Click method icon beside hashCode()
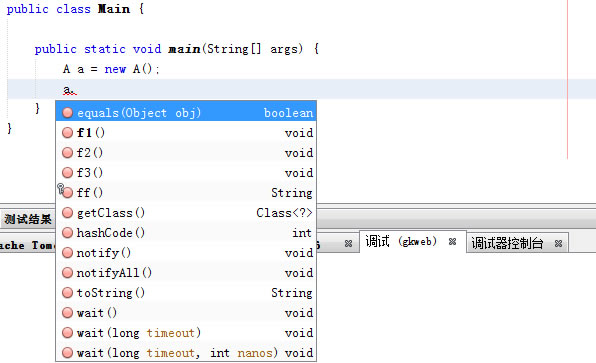This screenshot has width=596, height=363. (67, 233)
